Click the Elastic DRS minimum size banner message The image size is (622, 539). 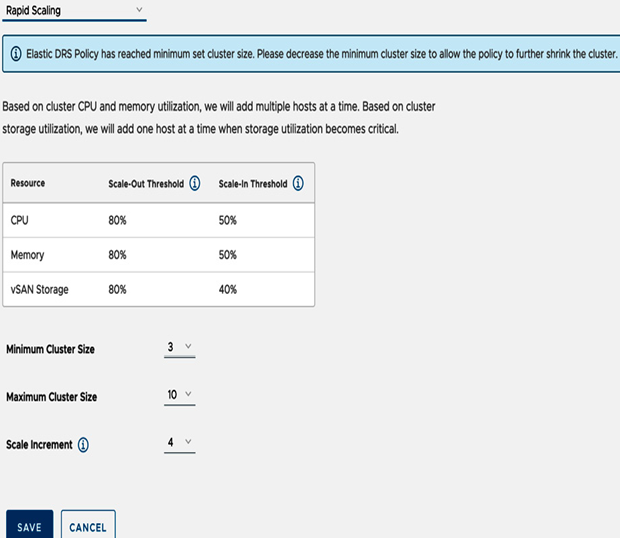click(322, 54)
